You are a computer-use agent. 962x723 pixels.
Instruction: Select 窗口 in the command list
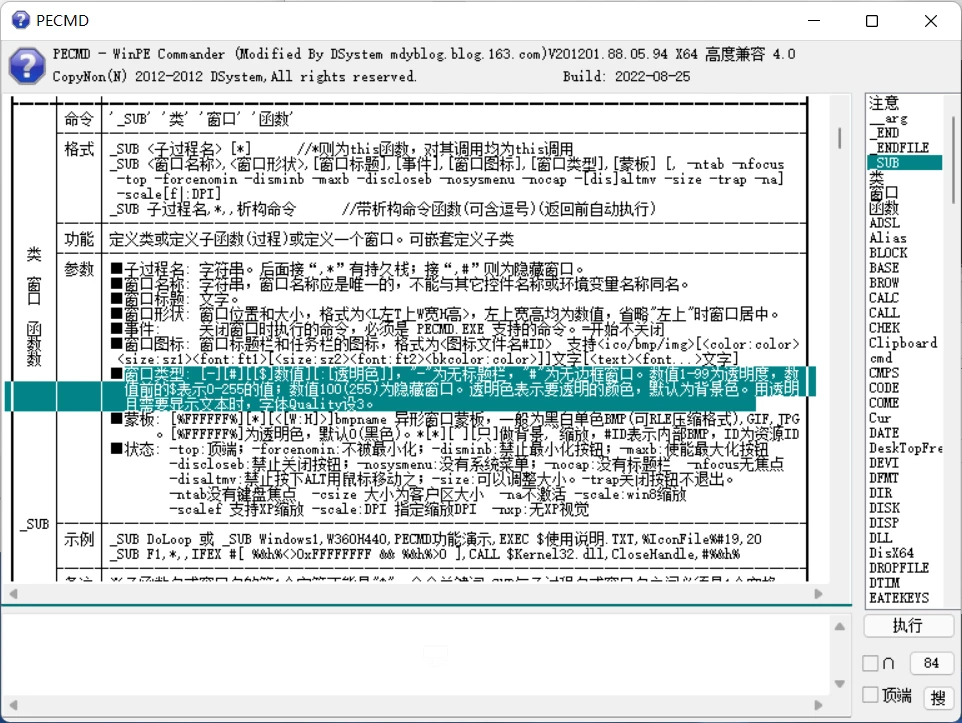pos(883,193)
